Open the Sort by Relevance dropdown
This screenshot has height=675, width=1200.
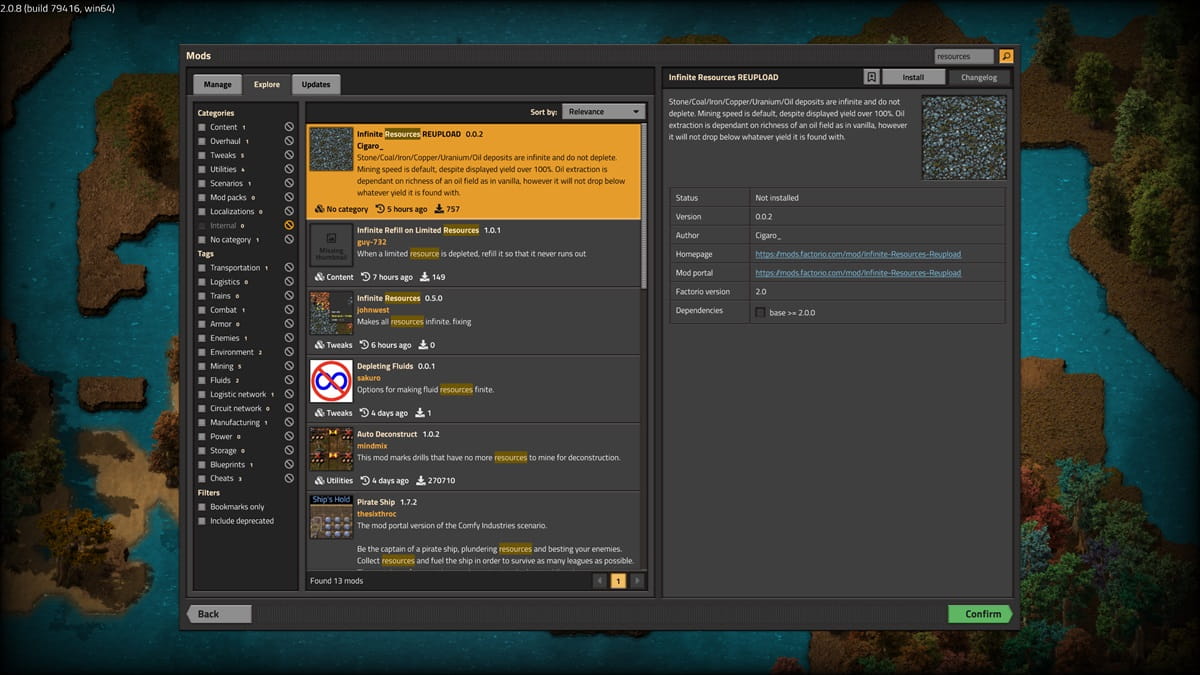click(604, 112)
